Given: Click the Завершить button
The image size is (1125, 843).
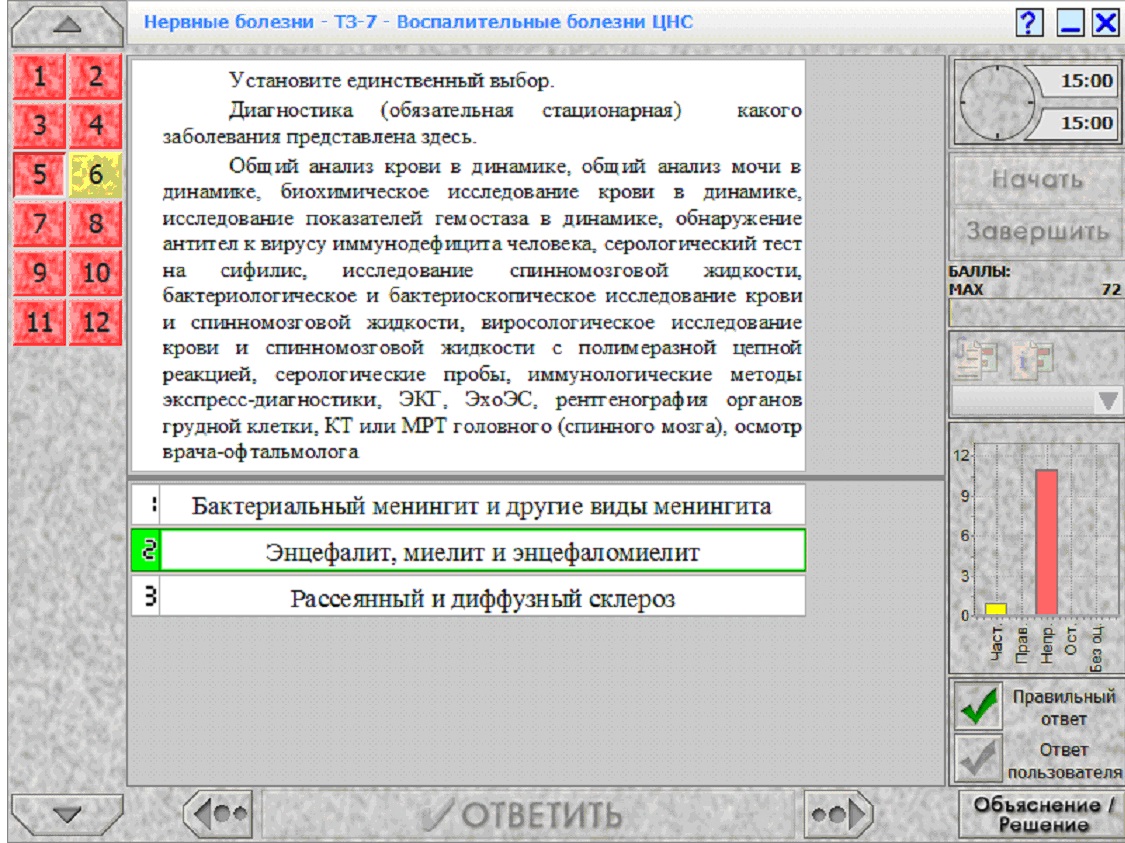Looking at the screenshot, I should tap(1037, 232).
